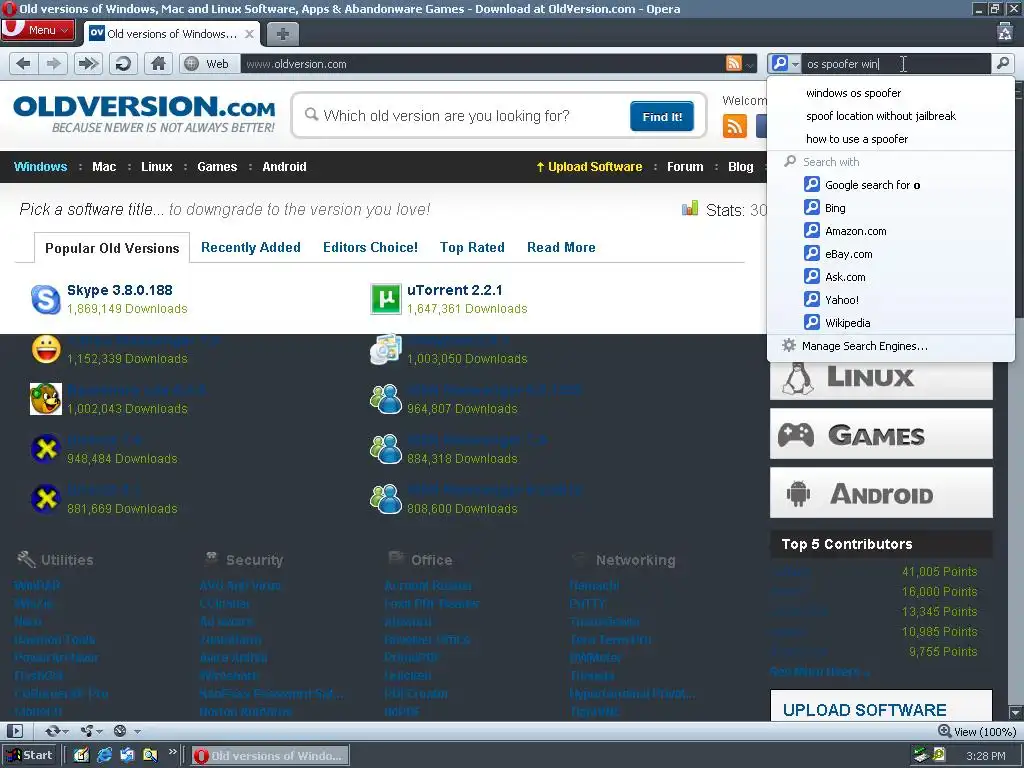This screenshot has width=1024, height=768.
Task: Open the Windows nav link
Action: tap(40, 167)
